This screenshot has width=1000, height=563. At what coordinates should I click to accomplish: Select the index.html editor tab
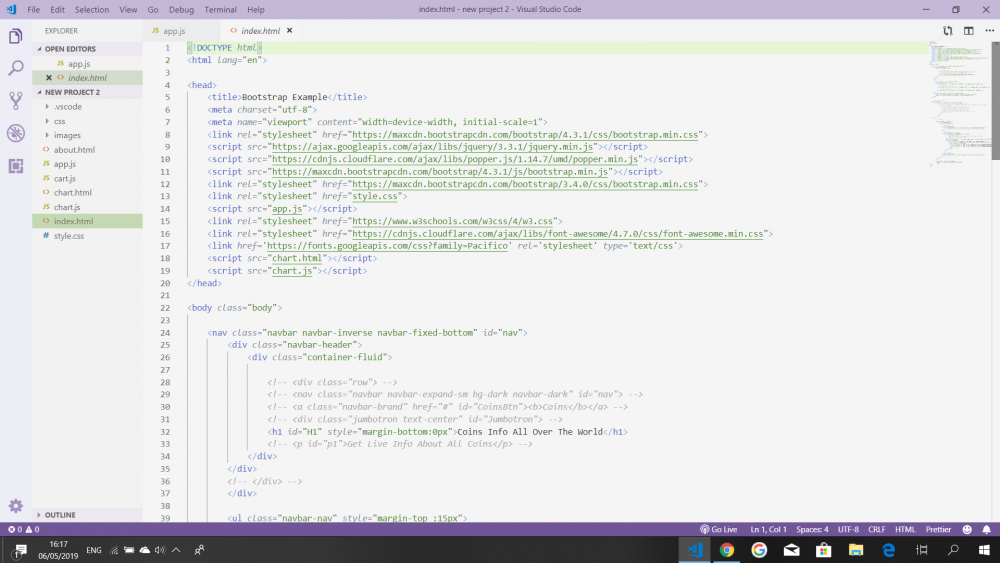(x=260, y=31)
